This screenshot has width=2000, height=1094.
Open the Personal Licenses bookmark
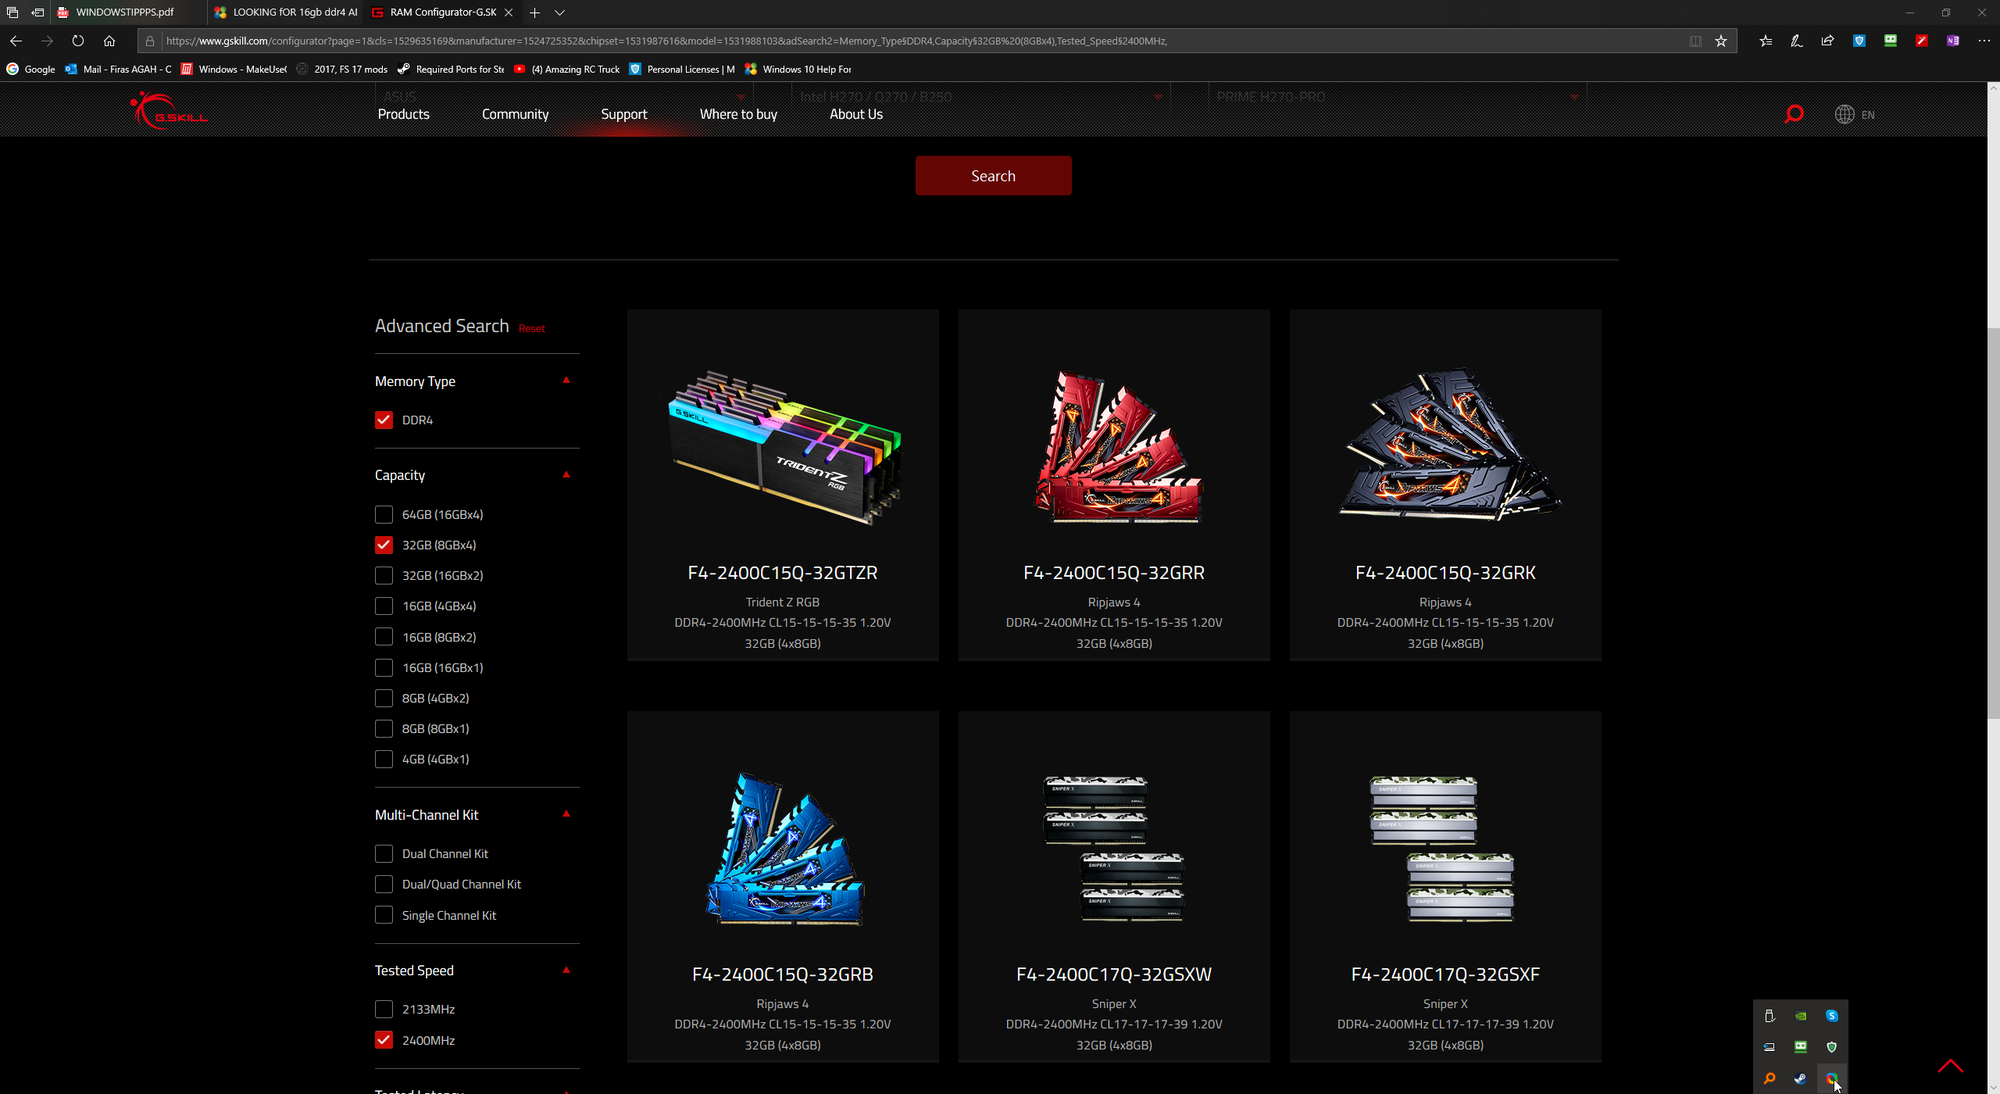click(x=683, y=69)
